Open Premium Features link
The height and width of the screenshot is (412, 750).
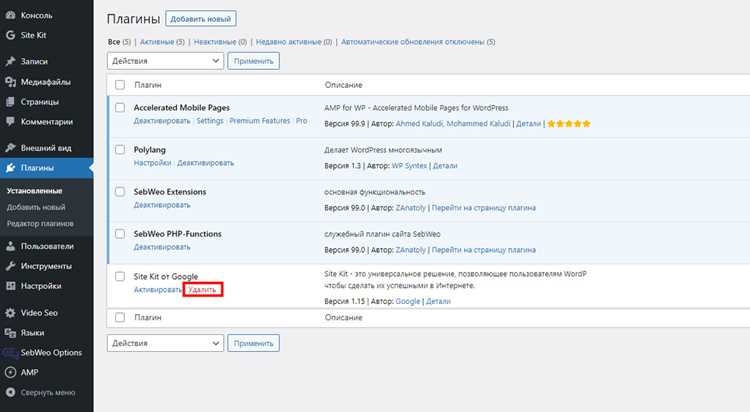tap(260, 121)
